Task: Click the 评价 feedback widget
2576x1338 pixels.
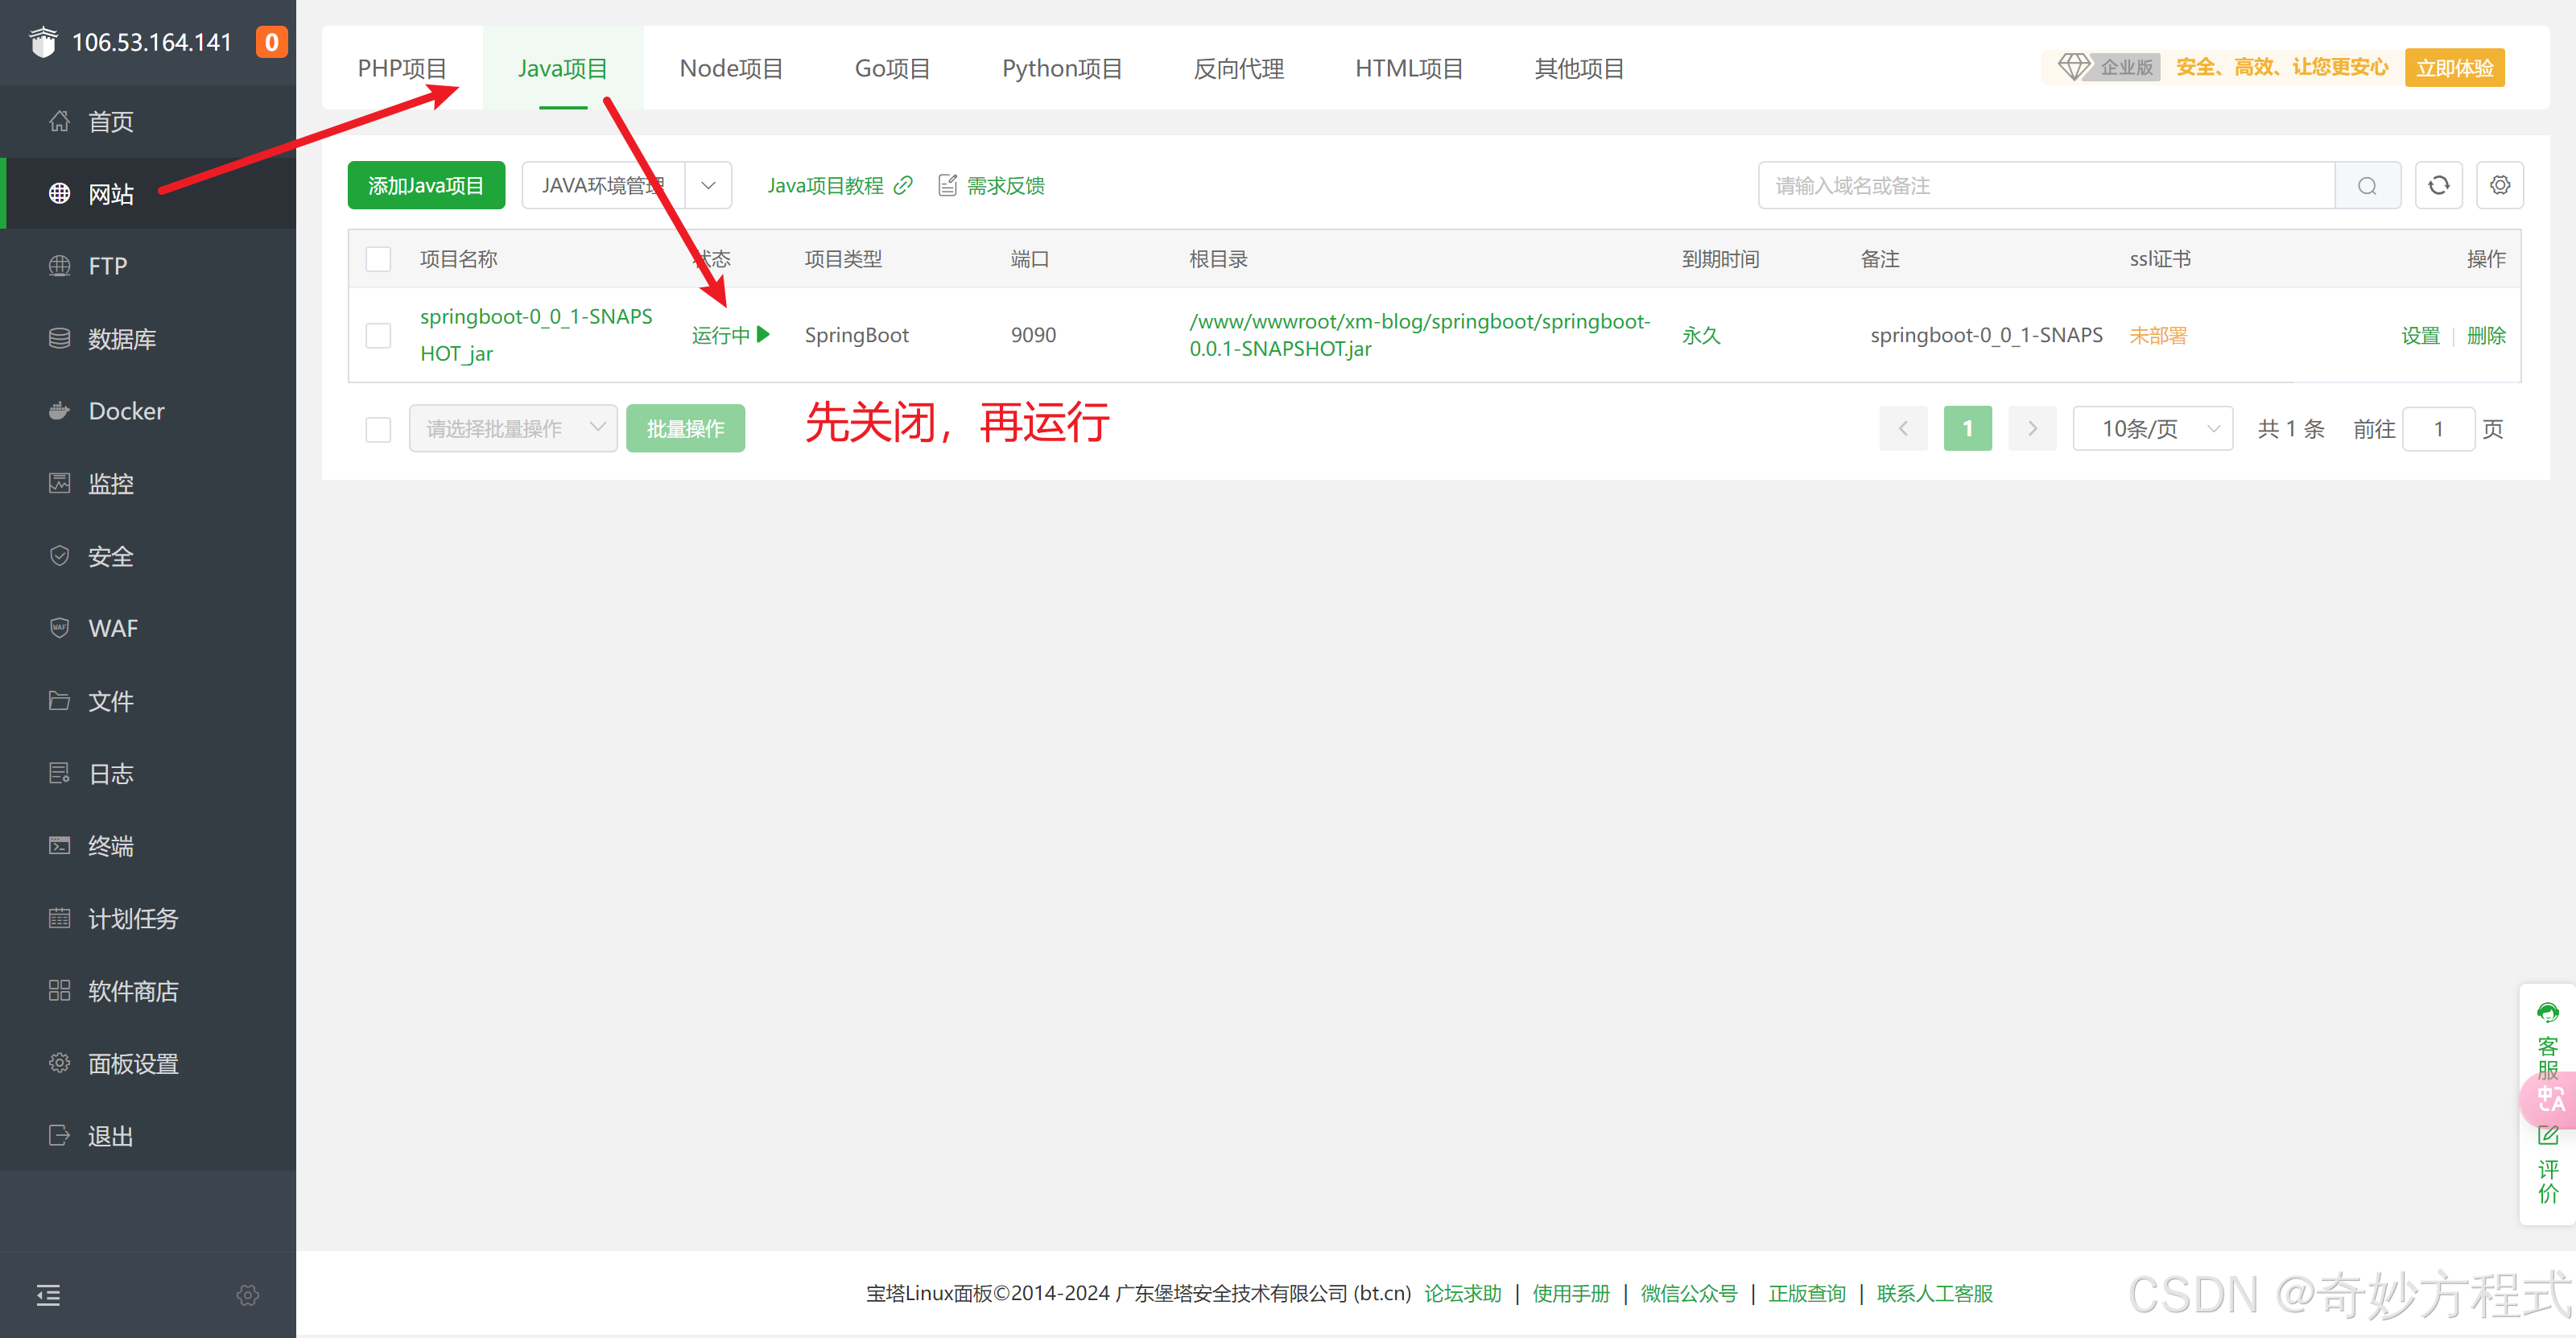Action: point(2548,1166)
